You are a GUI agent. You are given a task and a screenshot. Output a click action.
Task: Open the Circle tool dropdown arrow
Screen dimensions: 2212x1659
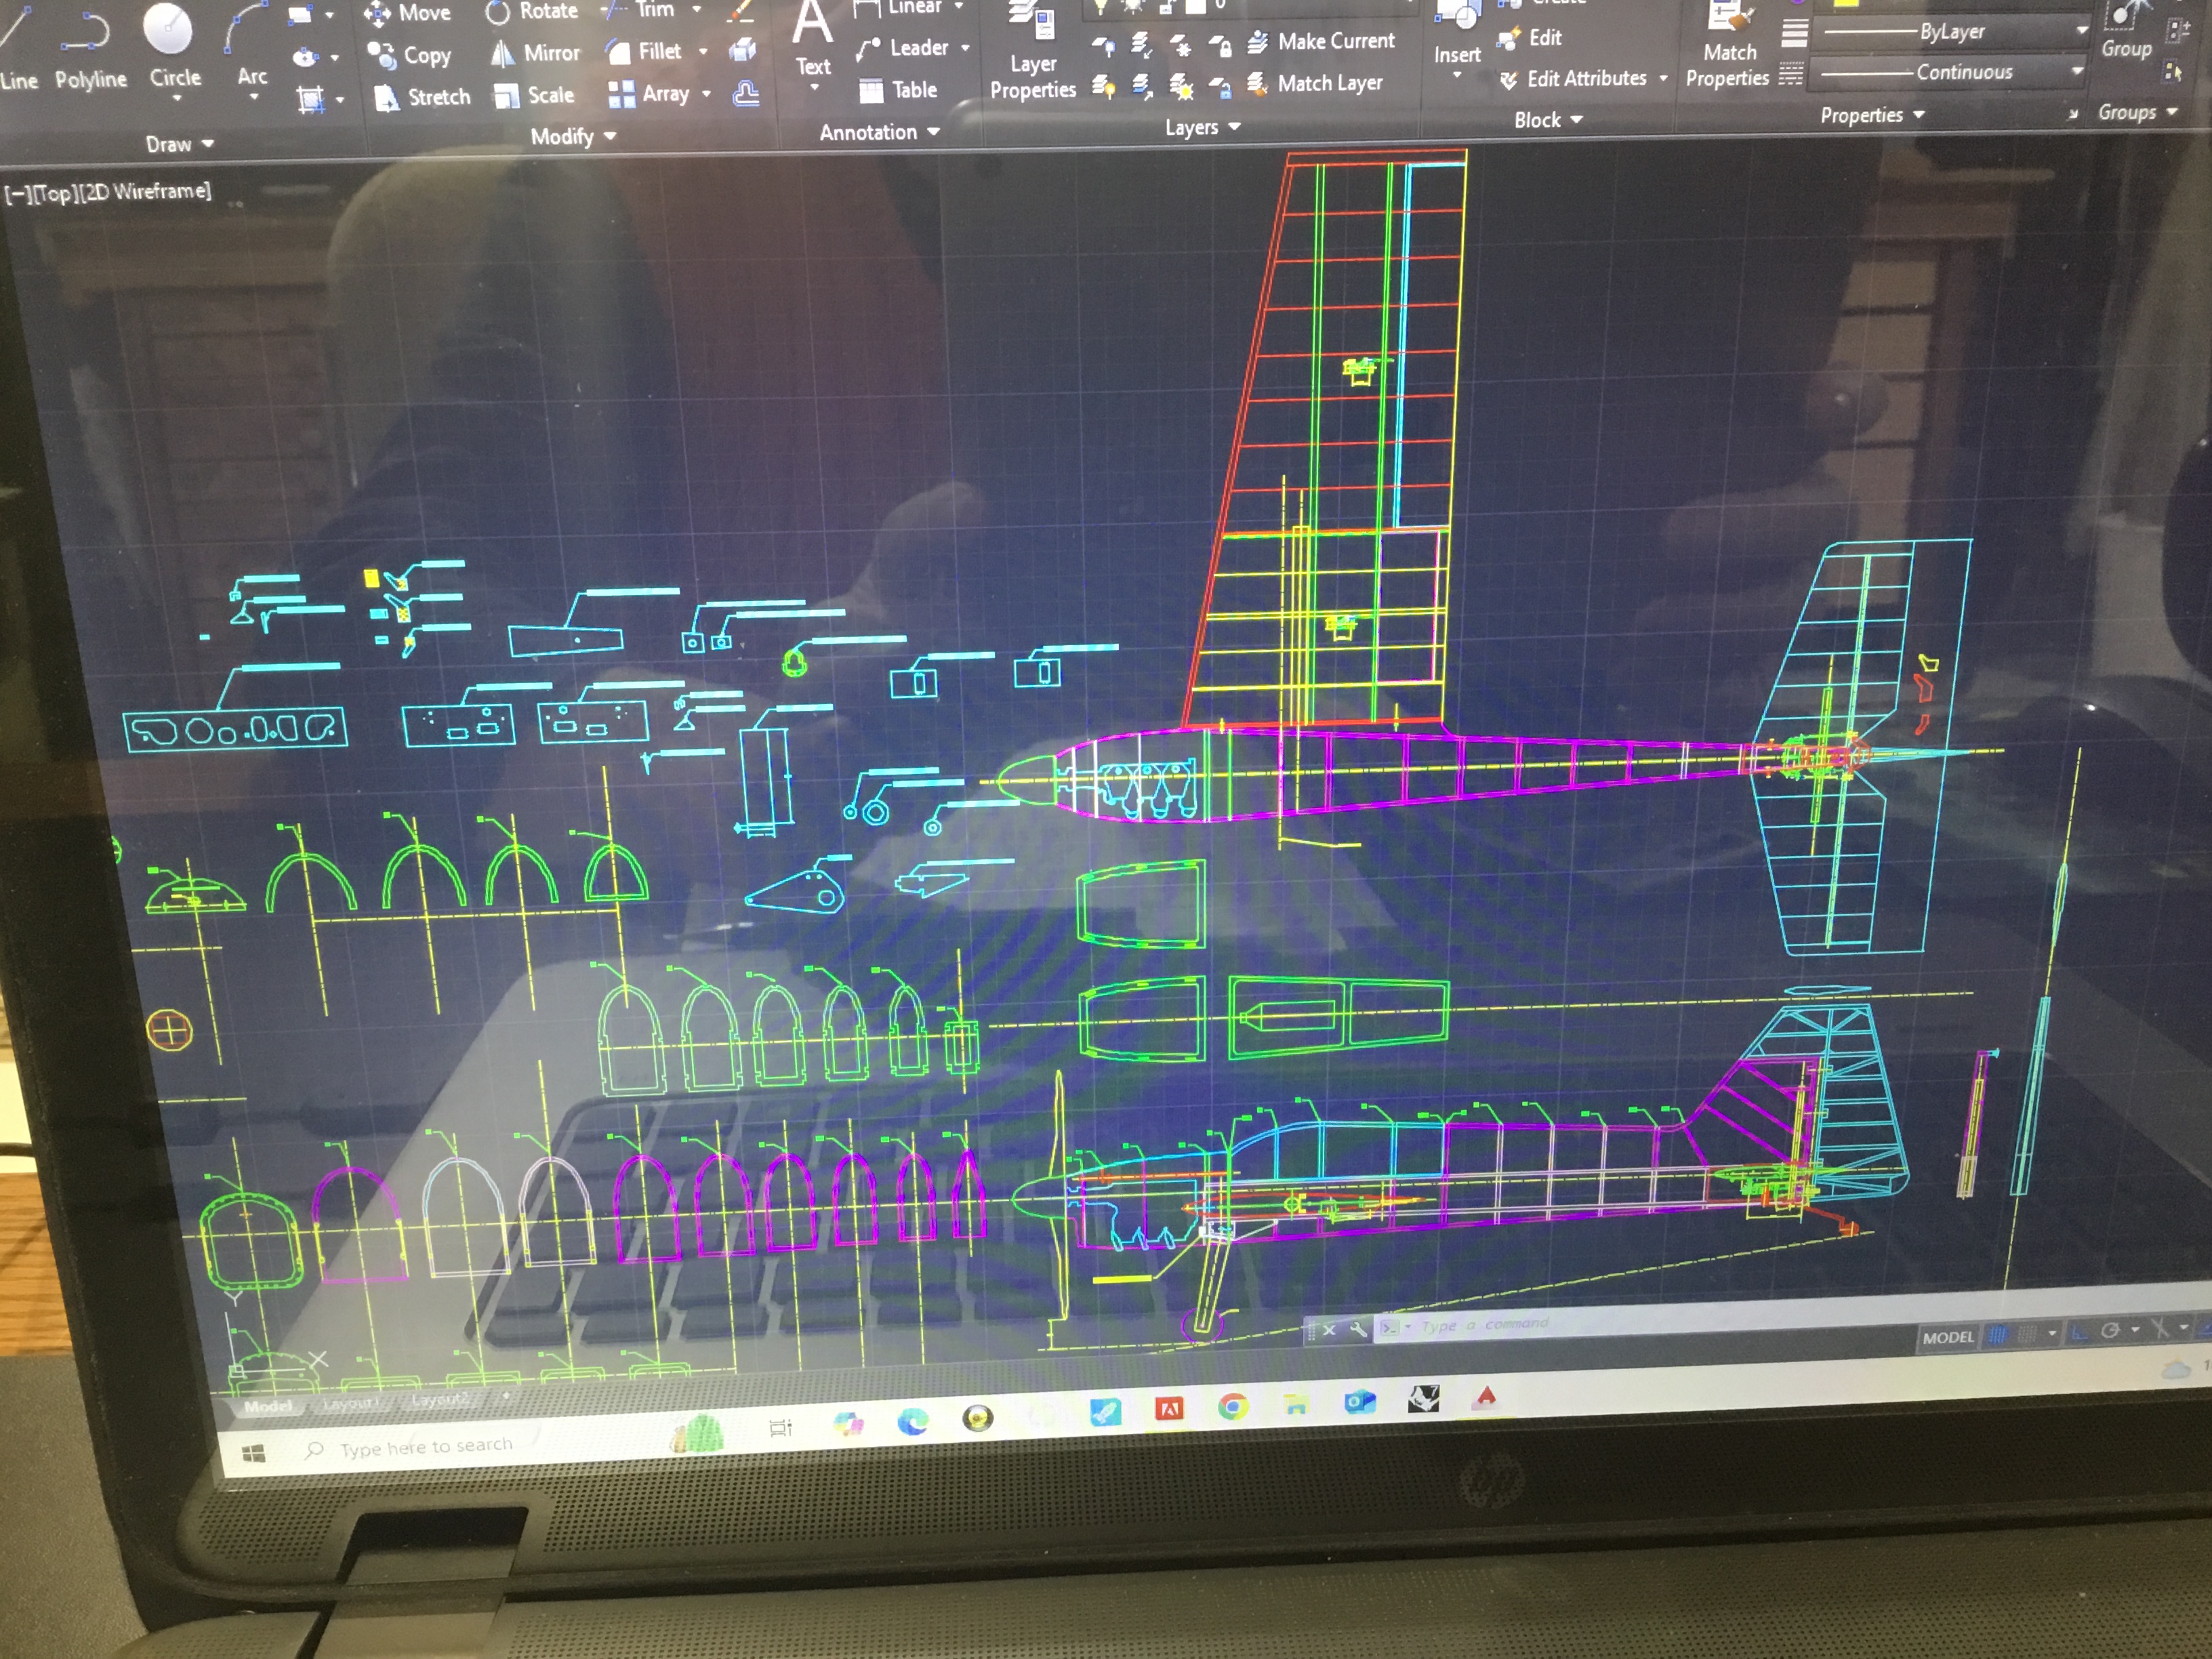click(177, 99)
